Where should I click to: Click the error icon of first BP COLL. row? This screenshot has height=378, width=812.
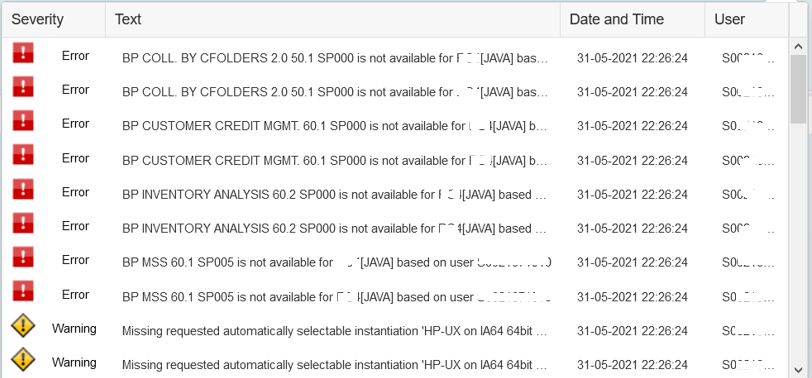click(23, 53)
